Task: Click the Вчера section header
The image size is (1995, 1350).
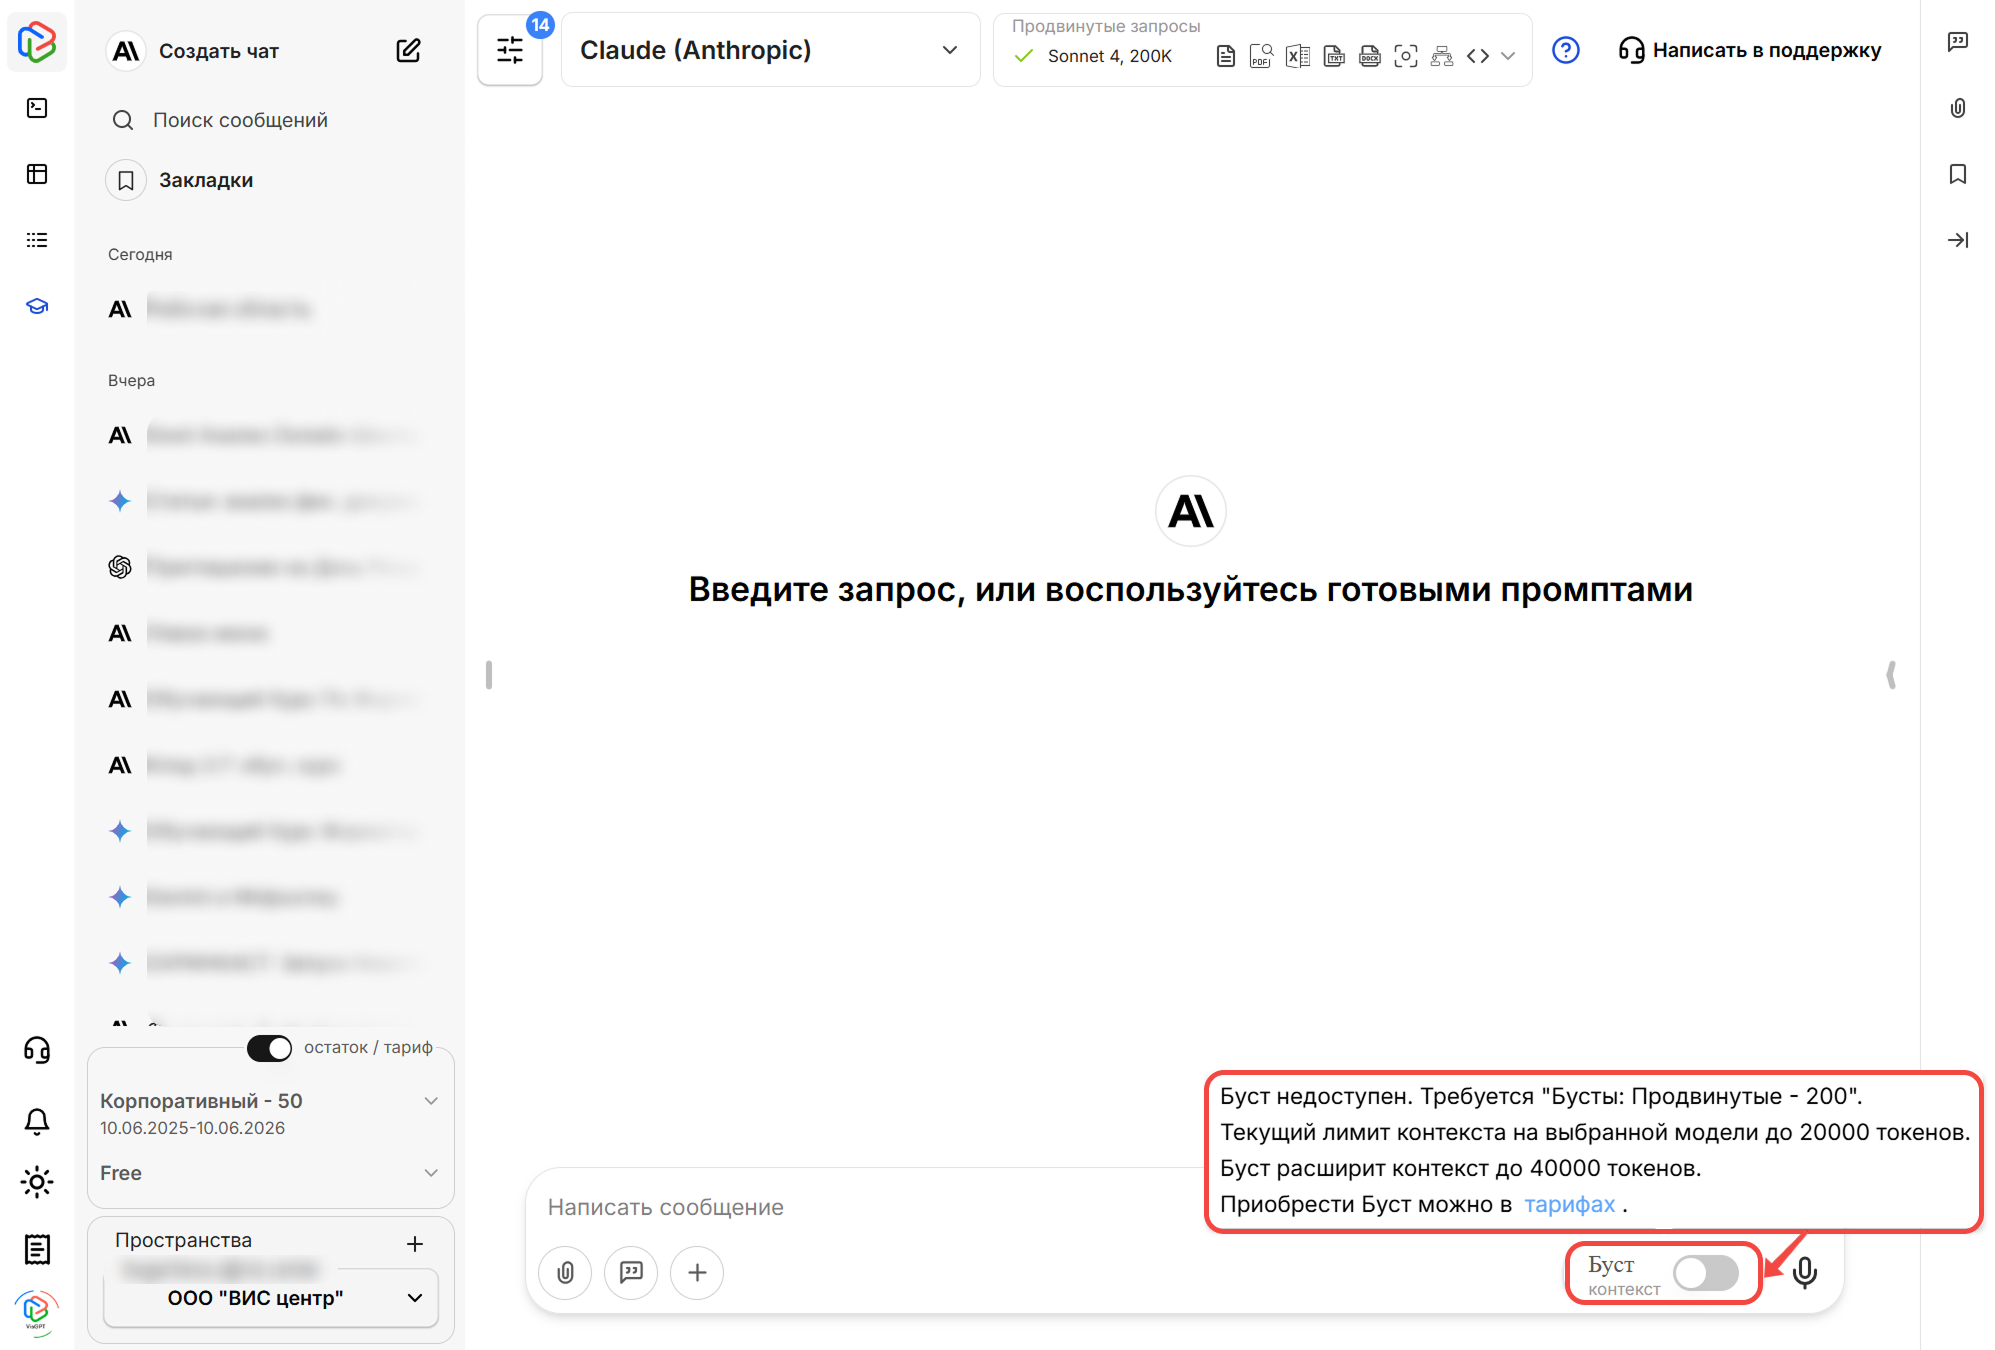Action: [x=131, y=380]
